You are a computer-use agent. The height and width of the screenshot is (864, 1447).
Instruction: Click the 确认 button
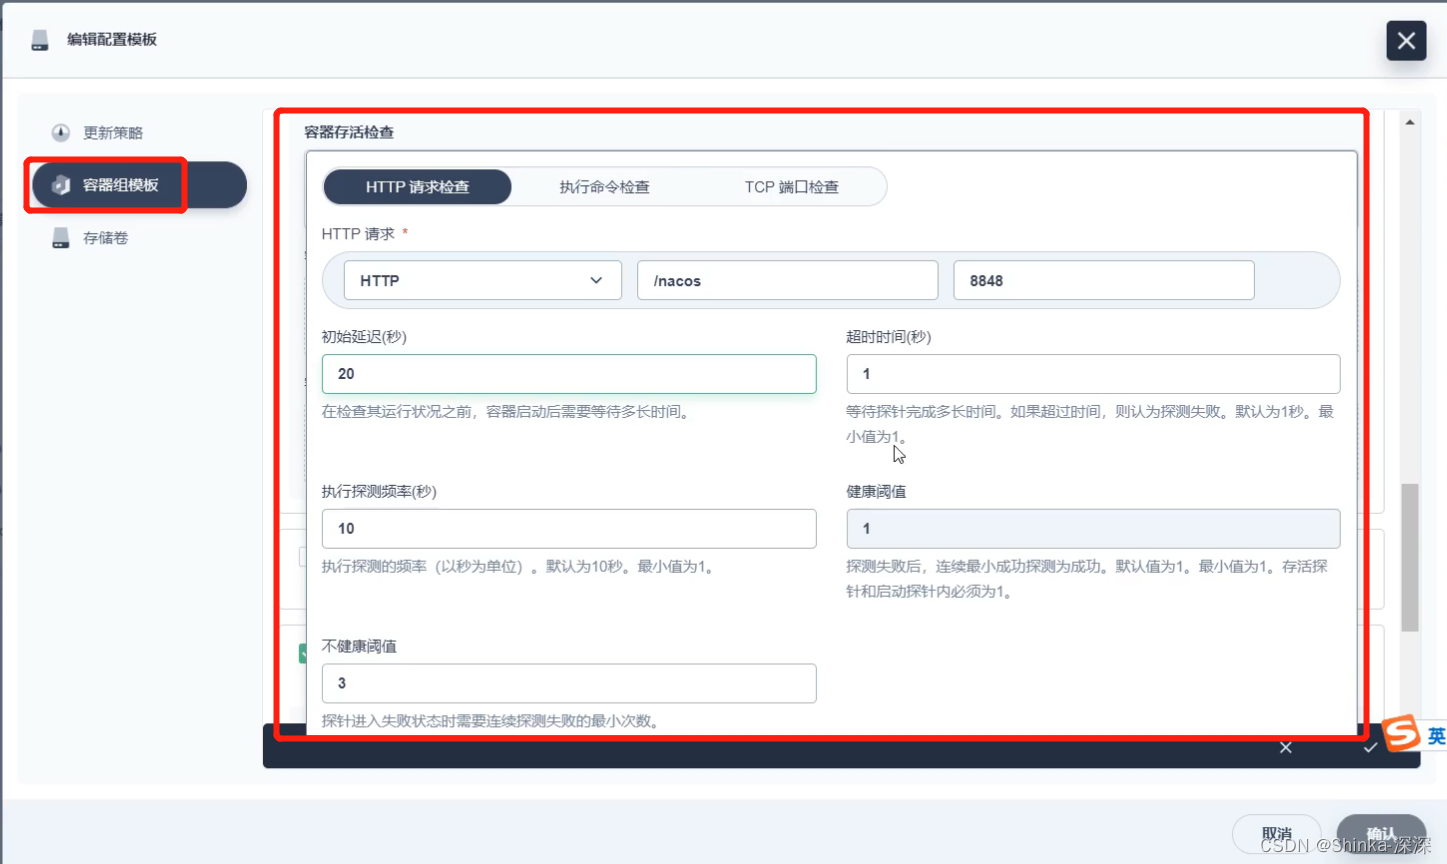[x=1381, y=834]
